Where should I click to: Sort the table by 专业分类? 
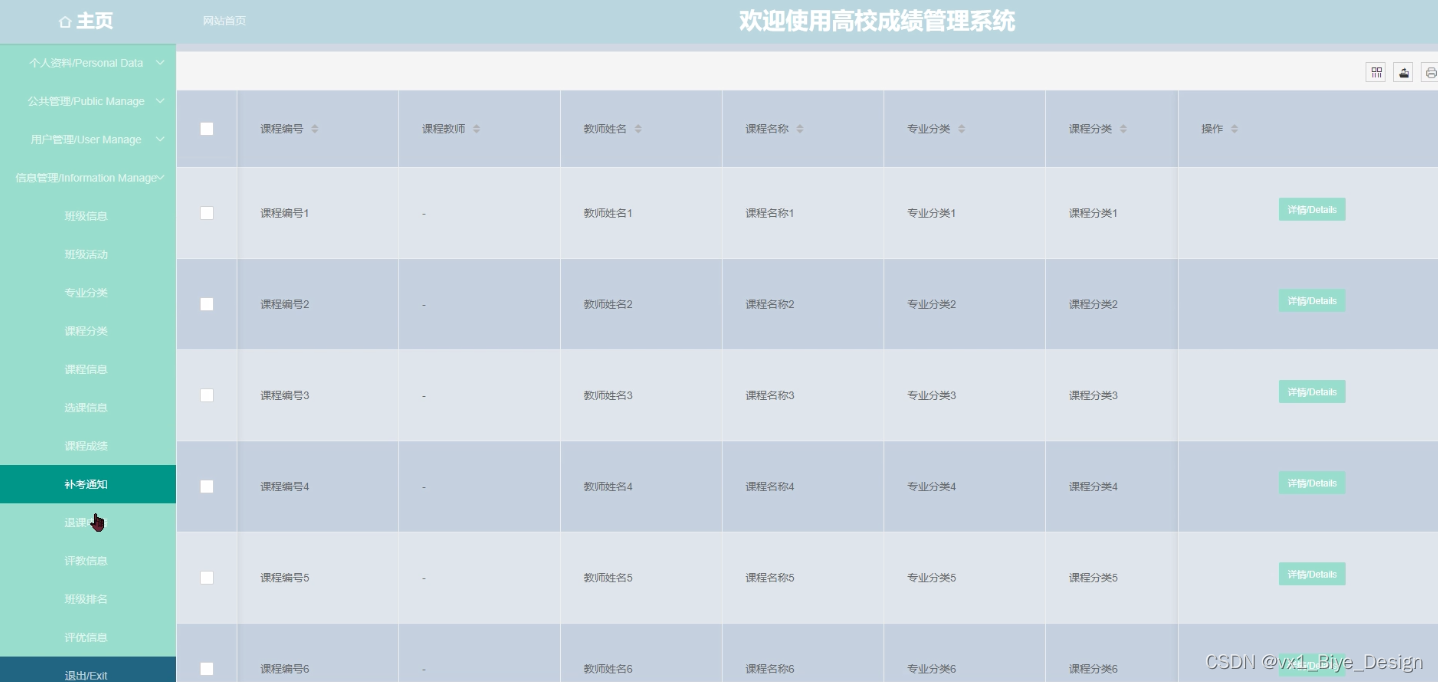(963, 128)
